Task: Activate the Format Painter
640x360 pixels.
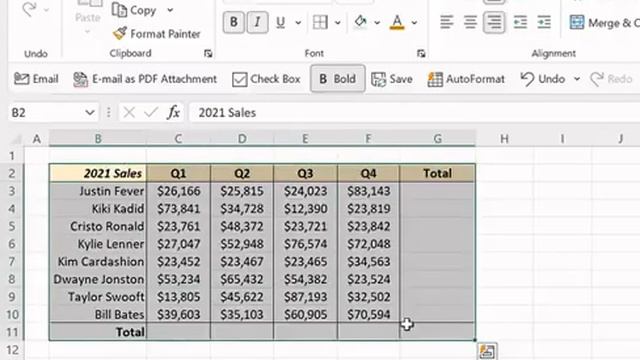Action: point(157,33)
